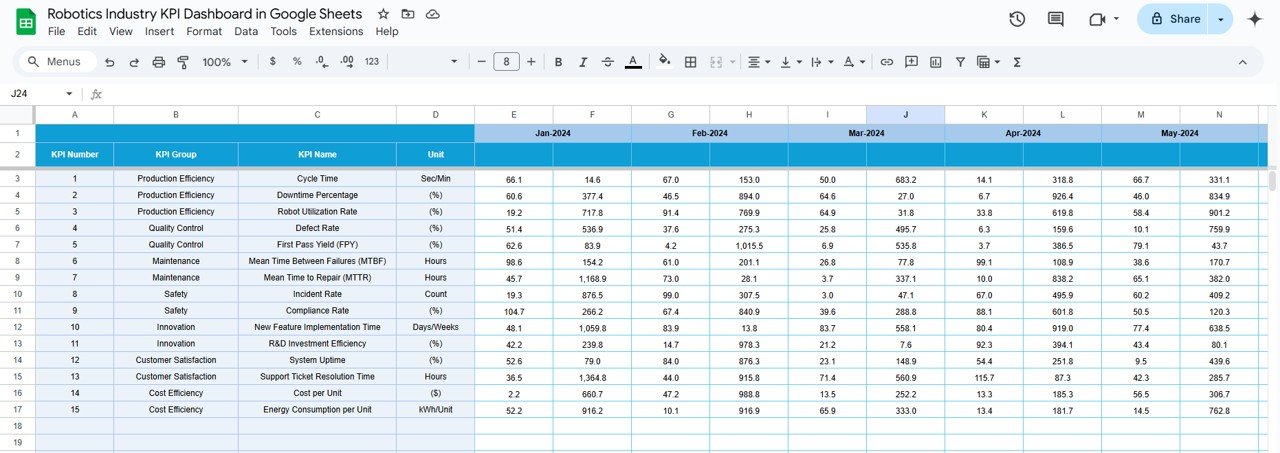Collapse the toolbar header chevron
The image size is (1280, 453).
(1243, 62)
